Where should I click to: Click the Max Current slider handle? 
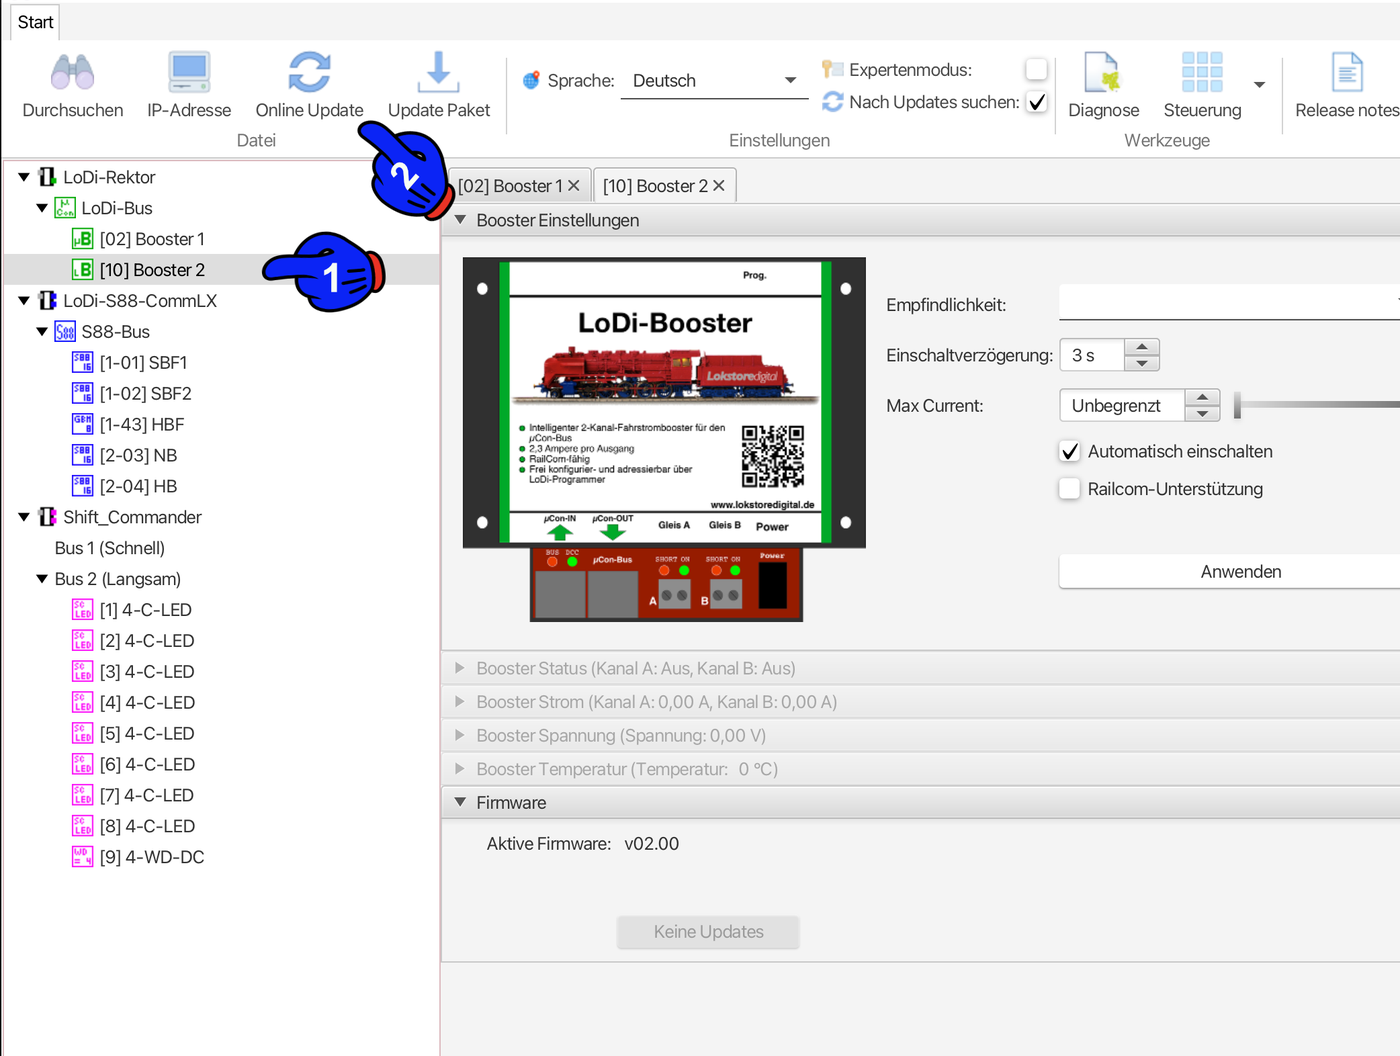coord(1238,405)
